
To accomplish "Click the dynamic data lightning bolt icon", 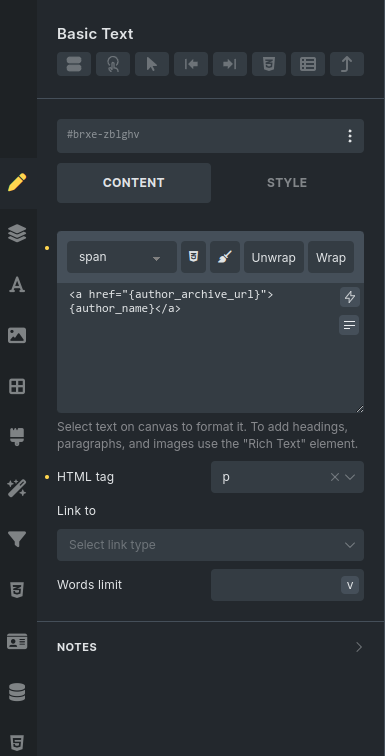I will (x=349, y=297).
